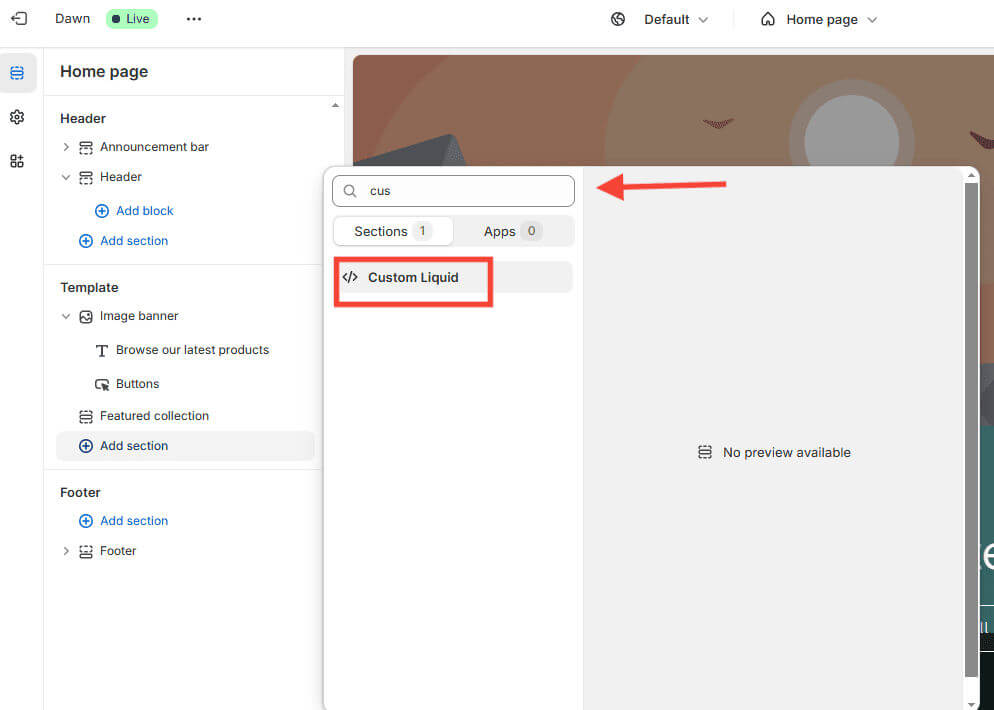Click the section picker vertical scrollbar
994x710 pixels.
(x=970, y=420)
